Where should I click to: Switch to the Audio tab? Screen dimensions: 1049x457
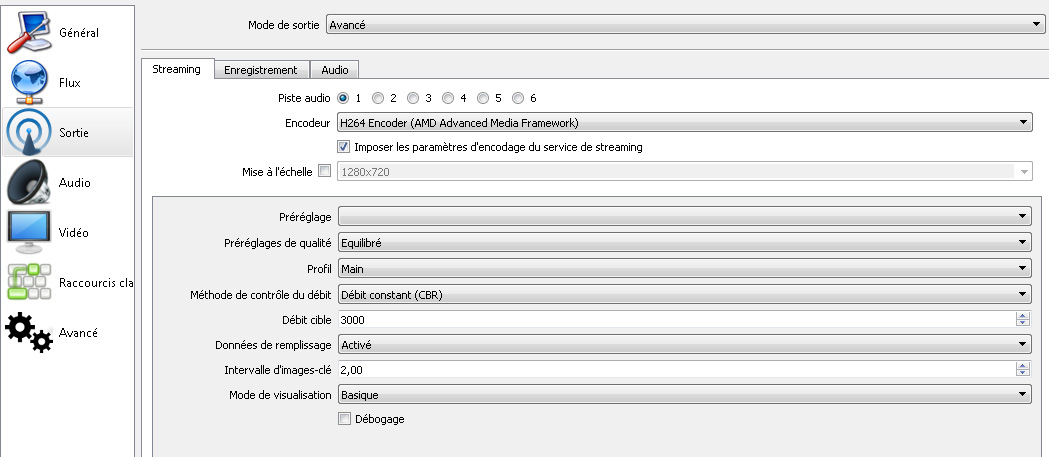point(335,70)
